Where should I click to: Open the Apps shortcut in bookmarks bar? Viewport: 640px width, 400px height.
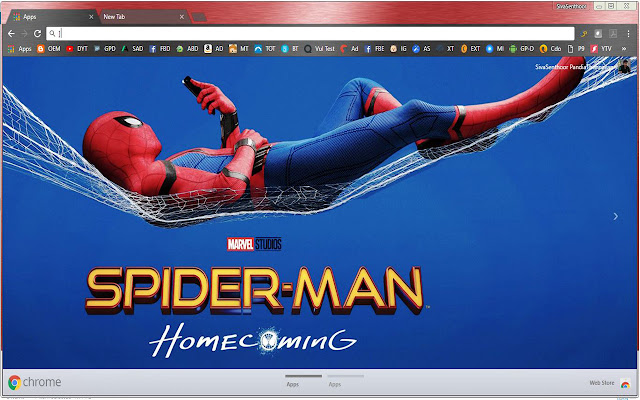[x=19, y=49]
